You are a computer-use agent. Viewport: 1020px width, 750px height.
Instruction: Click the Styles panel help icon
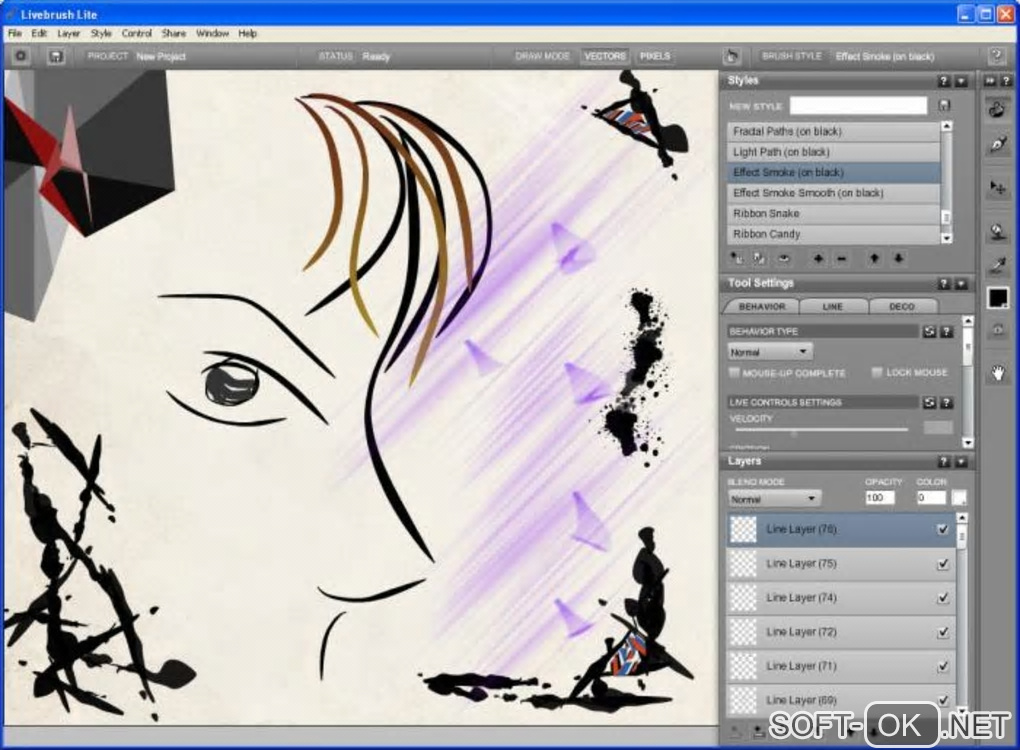(x=943, y=81)
